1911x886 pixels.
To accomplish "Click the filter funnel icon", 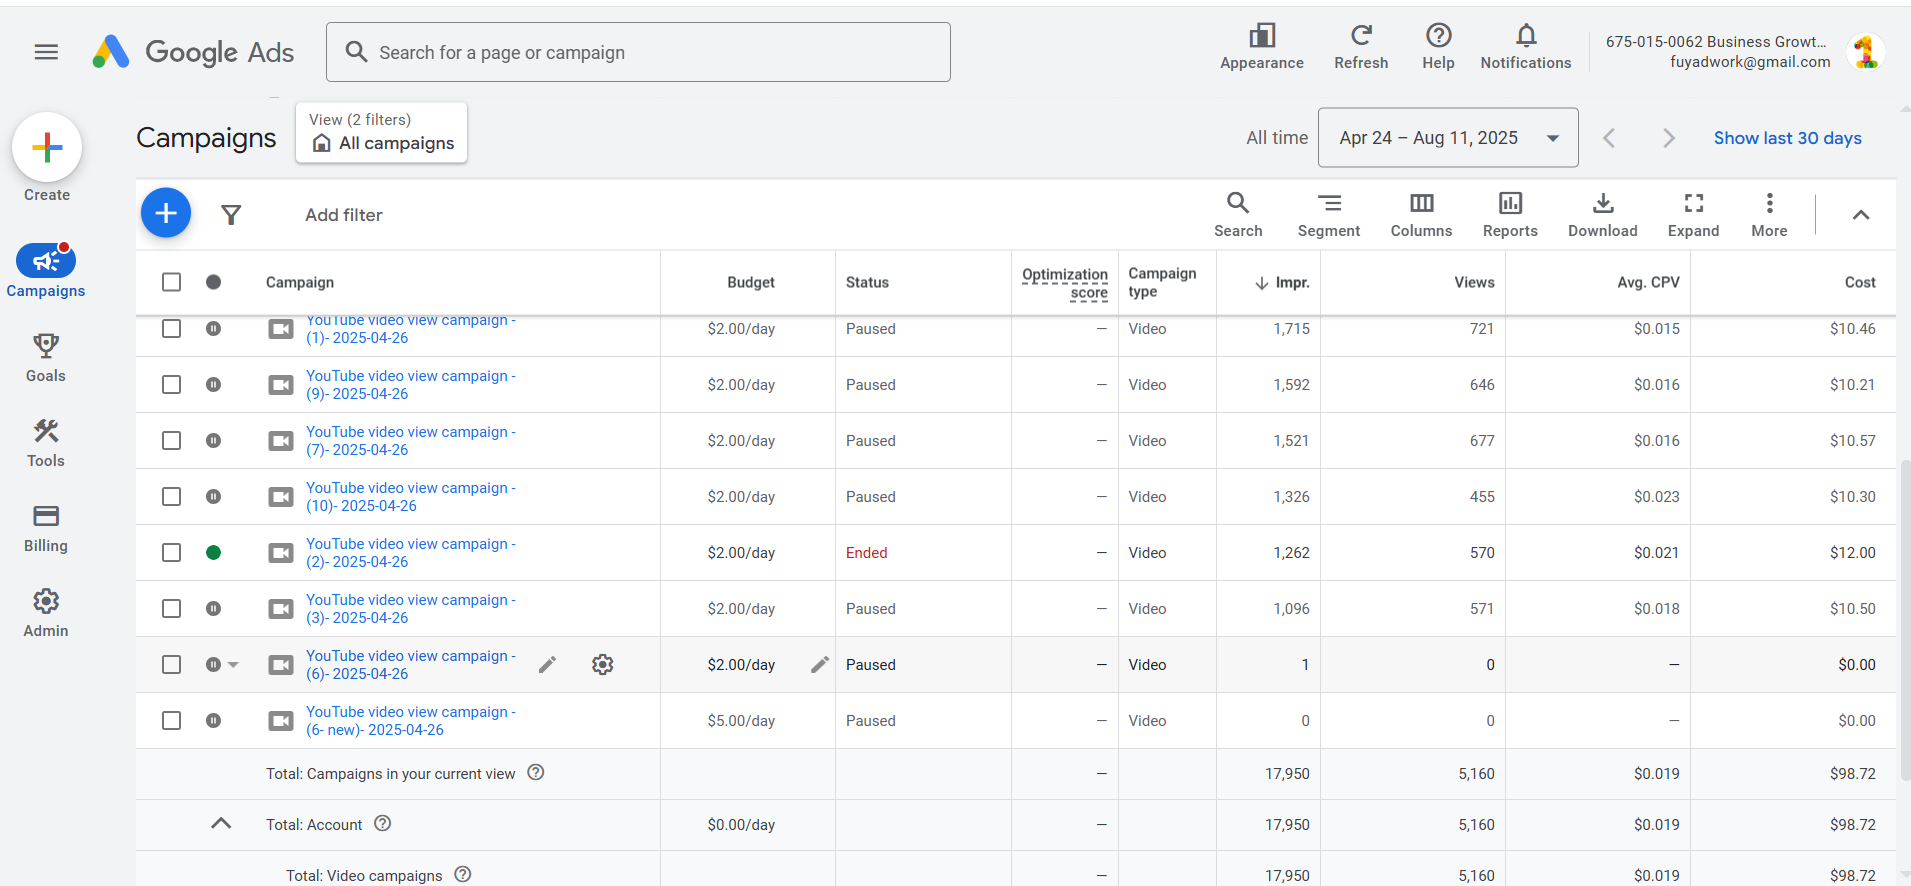I will 231,215.
